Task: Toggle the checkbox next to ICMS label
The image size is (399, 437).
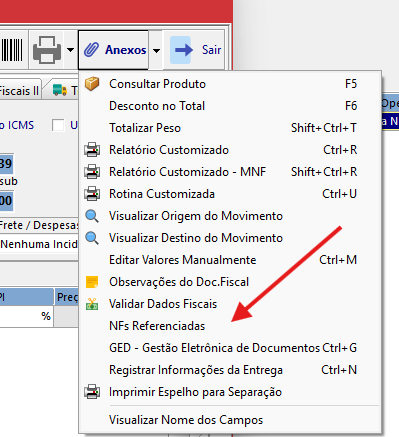Action: click(x=58, y=125)
